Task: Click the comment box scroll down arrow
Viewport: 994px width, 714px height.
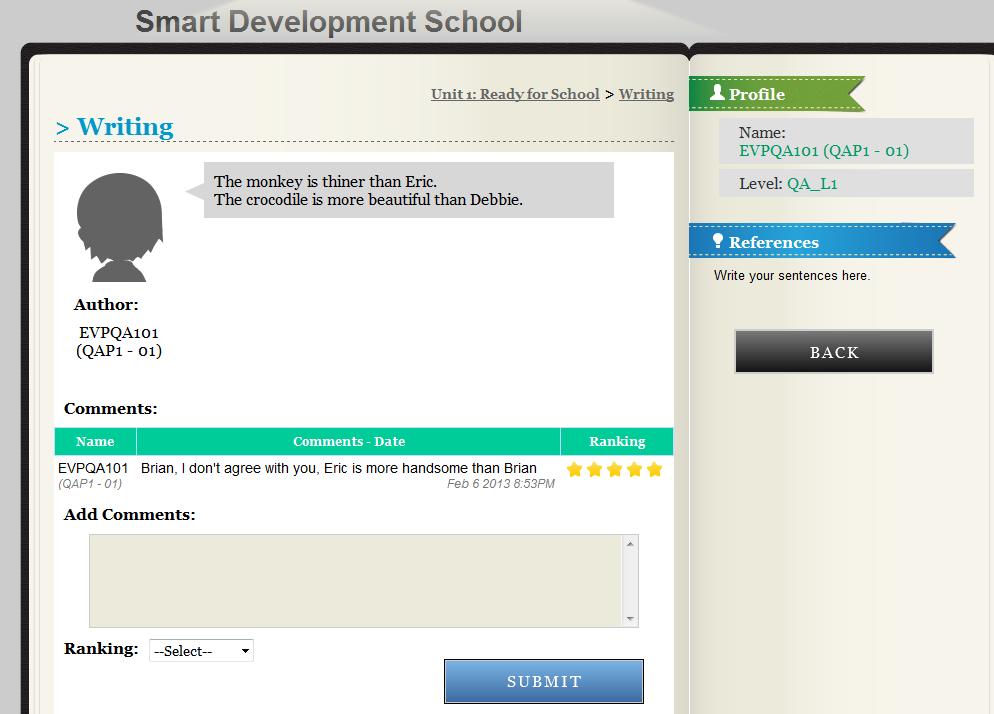Action: 630,618
